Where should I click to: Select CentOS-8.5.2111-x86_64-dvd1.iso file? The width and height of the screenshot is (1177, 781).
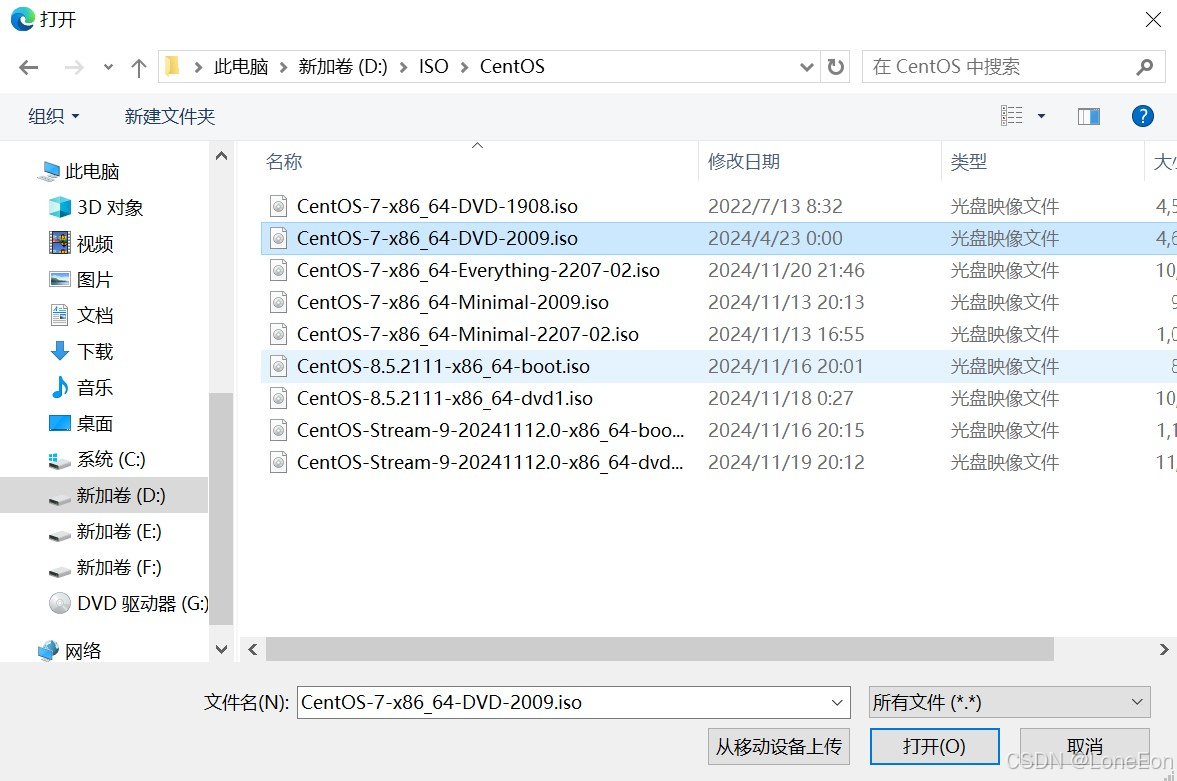click(x=444, y=399)
